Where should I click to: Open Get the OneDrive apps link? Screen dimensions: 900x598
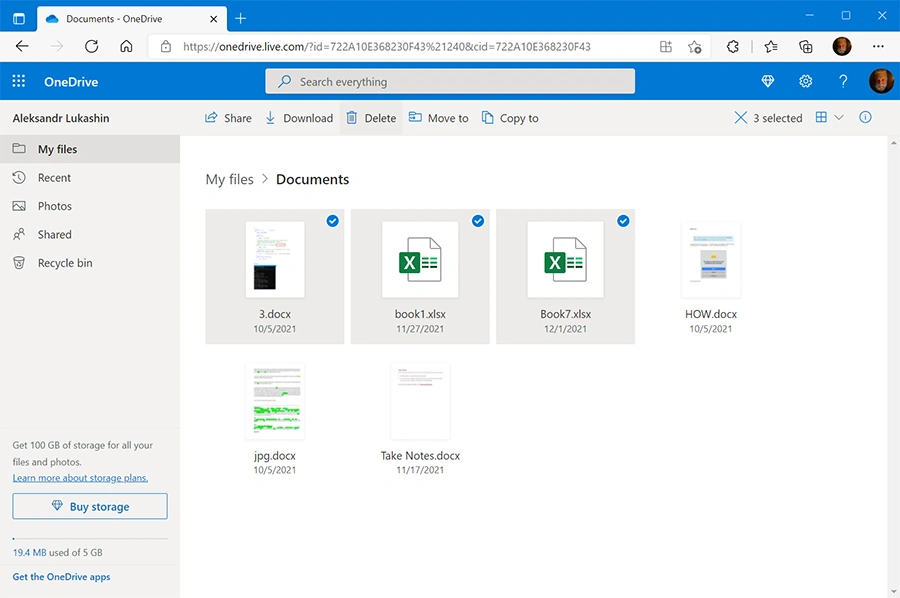click(61, 577)
